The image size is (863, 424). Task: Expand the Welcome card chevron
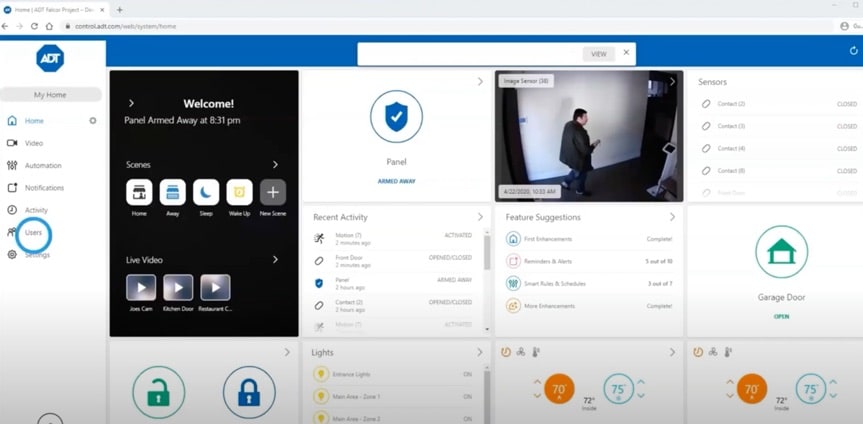click(x=131, y=103)
